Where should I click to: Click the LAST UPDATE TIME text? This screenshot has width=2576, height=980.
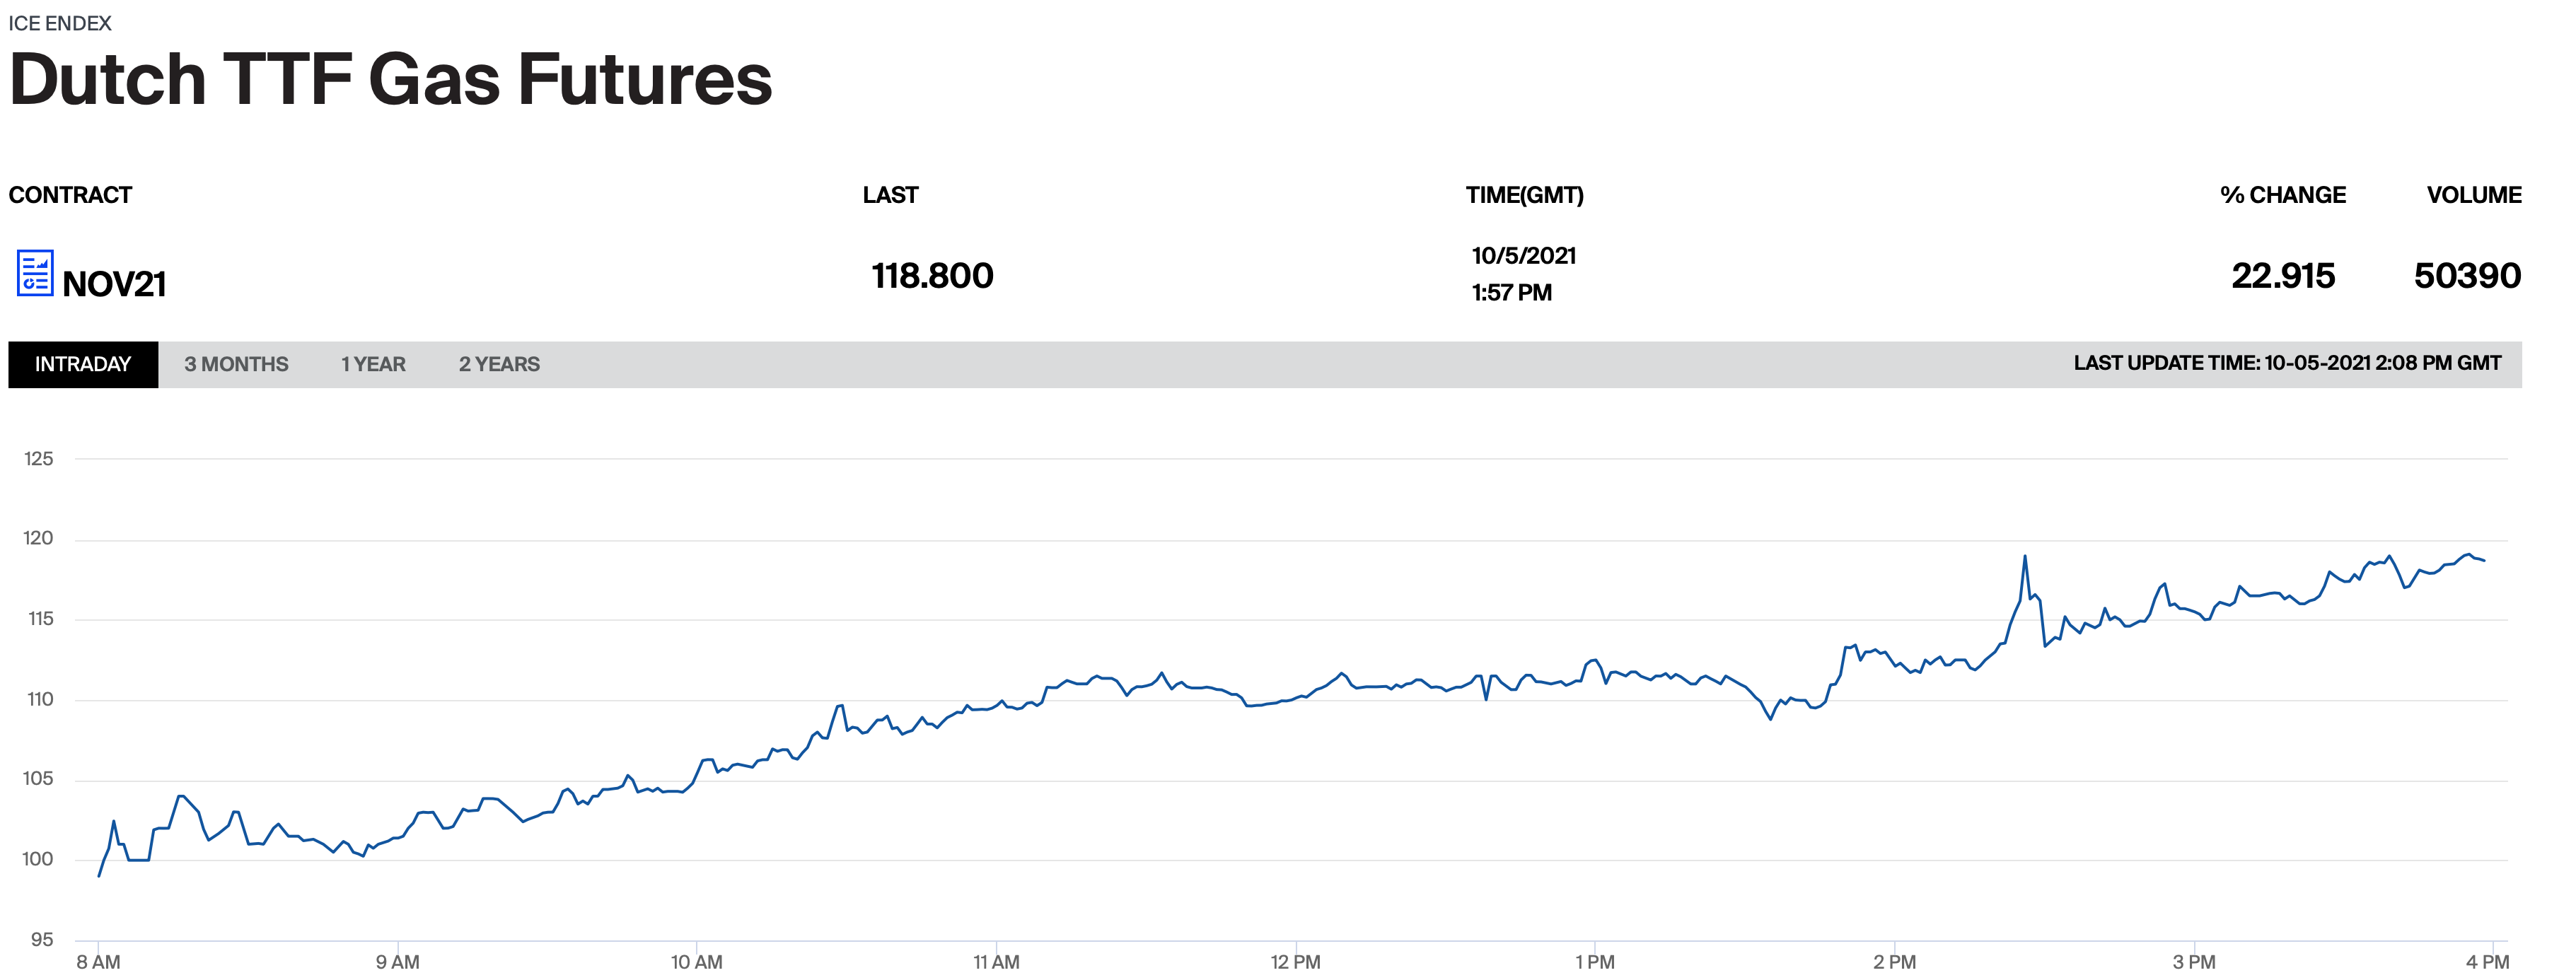tap(2287, 363)
